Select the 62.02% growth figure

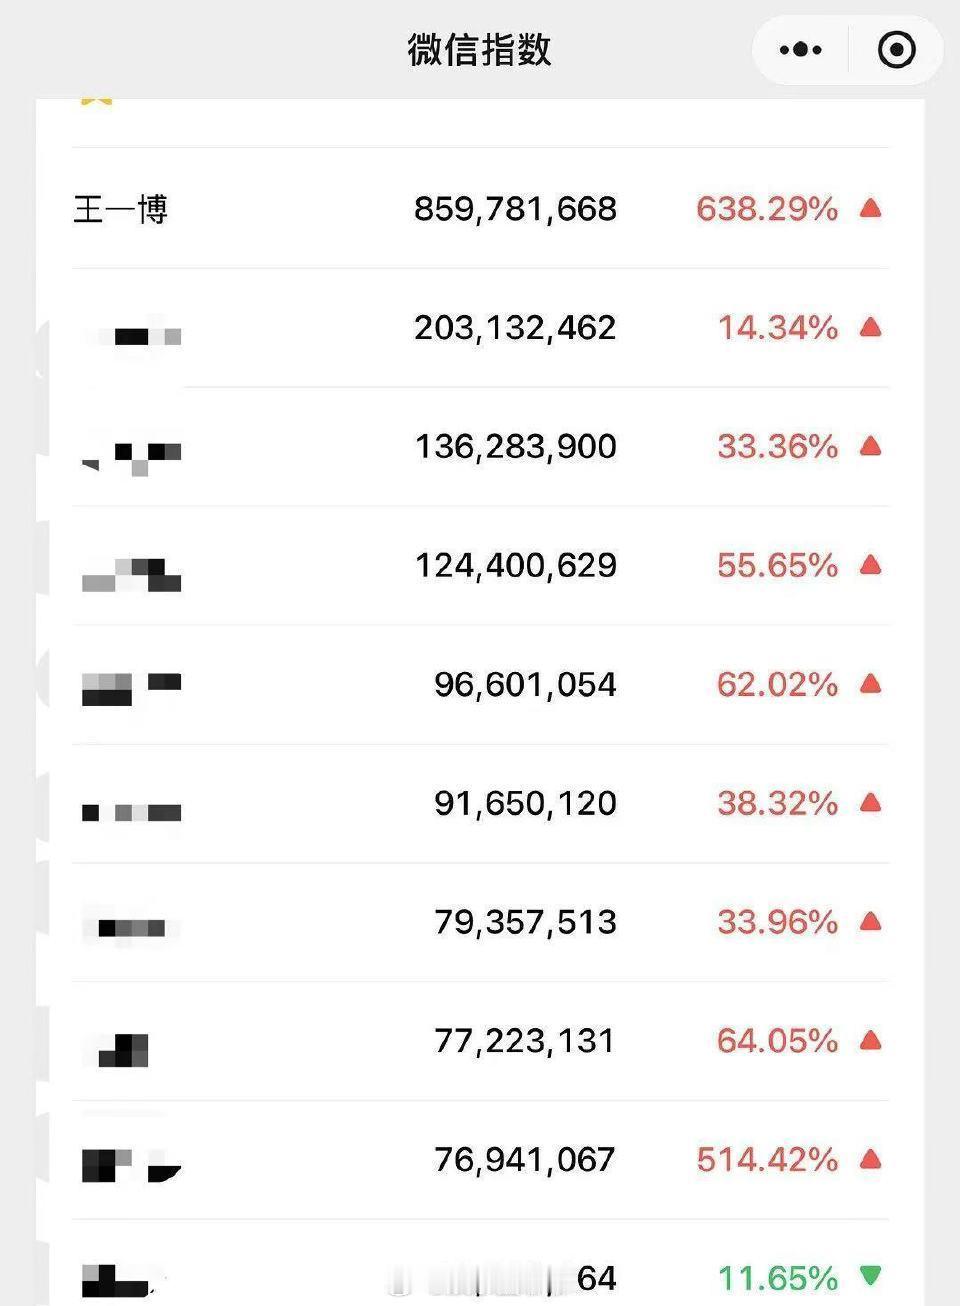tap(777, 684)
